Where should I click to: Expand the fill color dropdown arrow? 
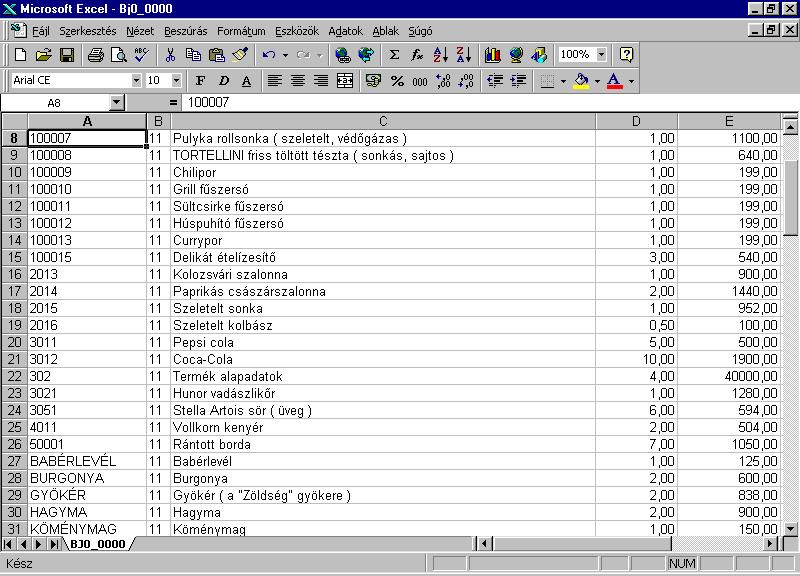(597, 81)
